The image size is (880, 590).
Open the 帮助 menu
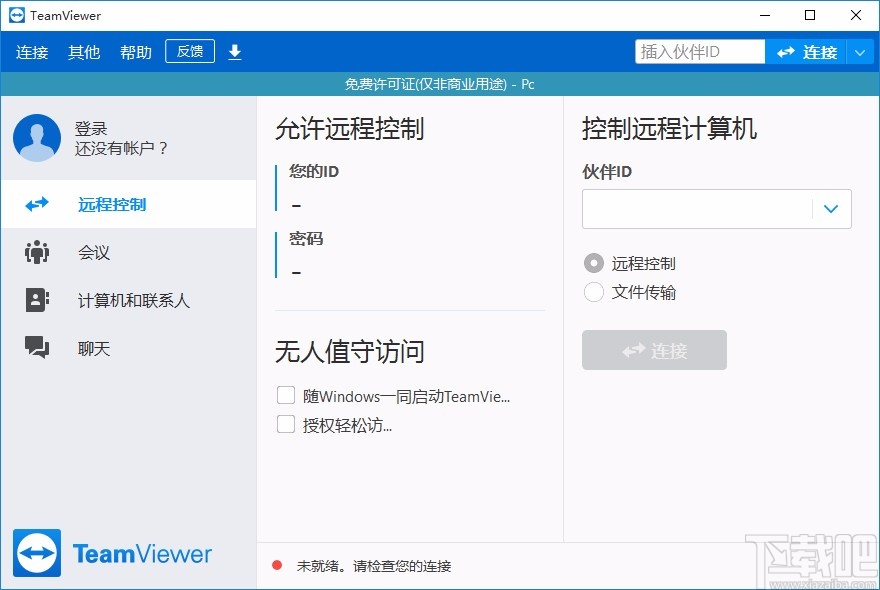(135, 52)
